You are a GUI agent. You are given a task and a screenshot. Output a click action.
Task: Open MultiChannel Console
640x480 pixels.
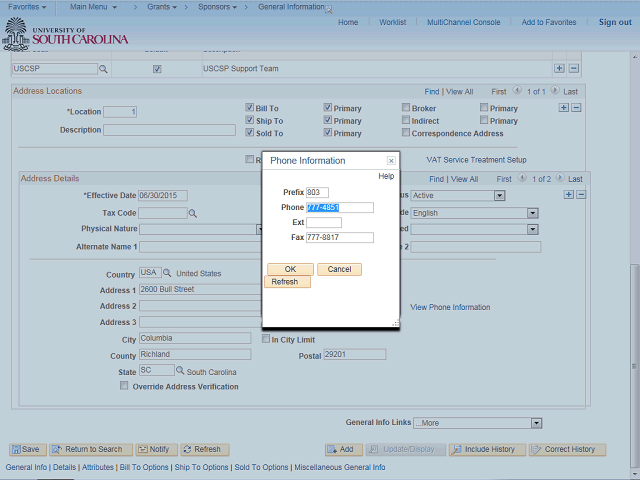463,22
